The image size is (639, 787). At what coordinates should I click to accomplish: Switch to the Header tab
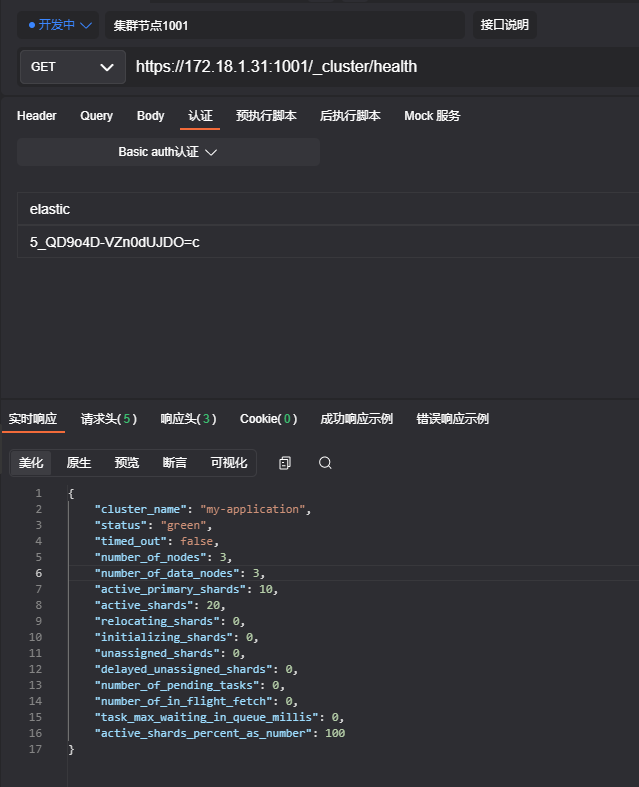tap(37, 116)
